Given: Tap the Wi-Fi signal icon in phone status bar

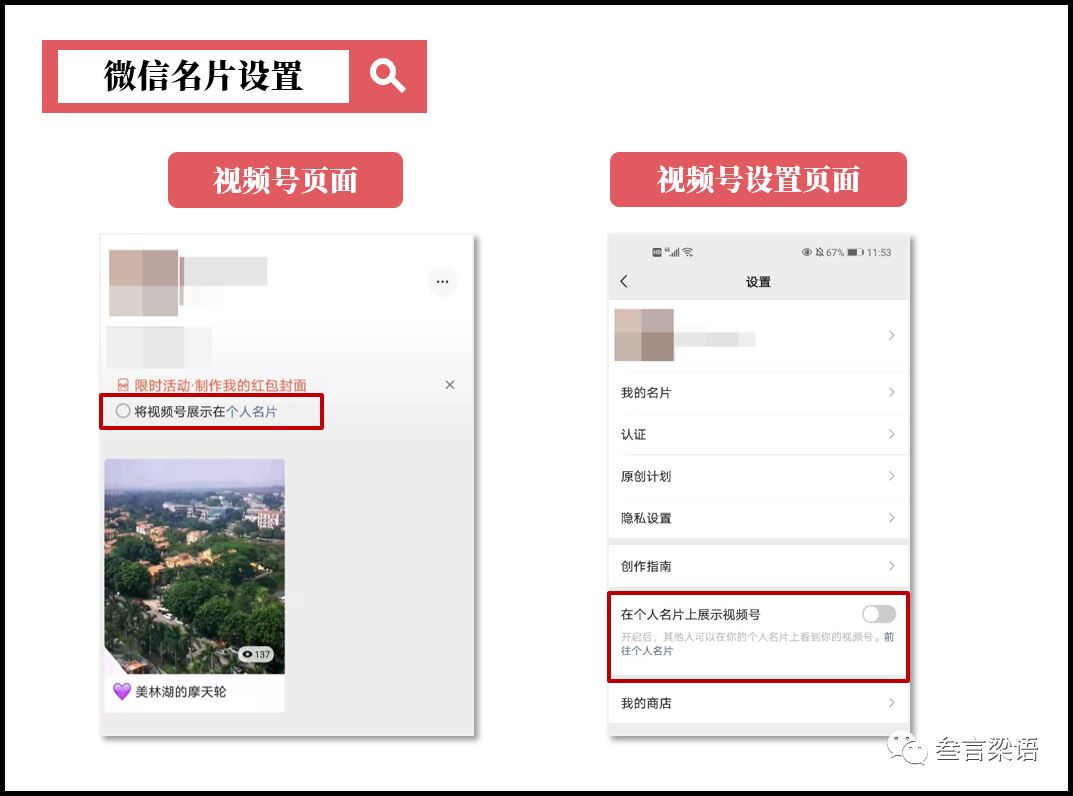Looking at the screenshot, I should pos(688,252).
